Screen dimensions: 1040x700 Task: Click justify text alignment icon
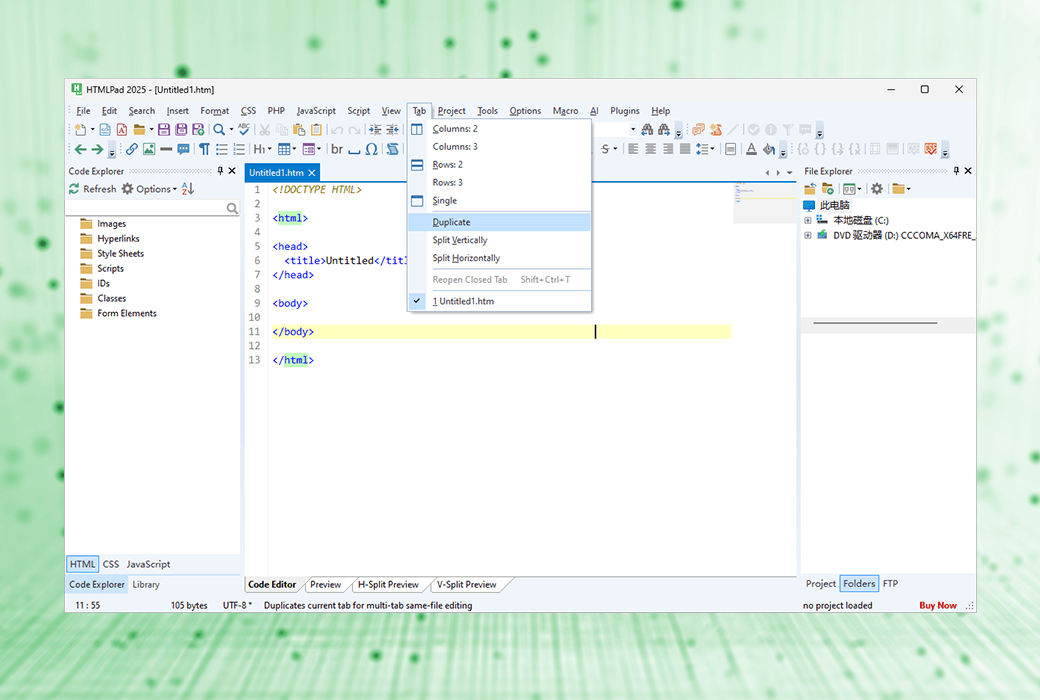(685, 149)
